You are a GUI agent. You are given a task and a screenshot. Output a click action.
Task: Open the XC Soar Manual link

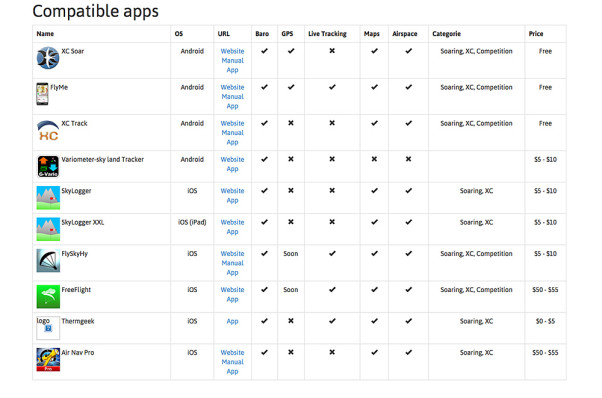tap(232, 61)
